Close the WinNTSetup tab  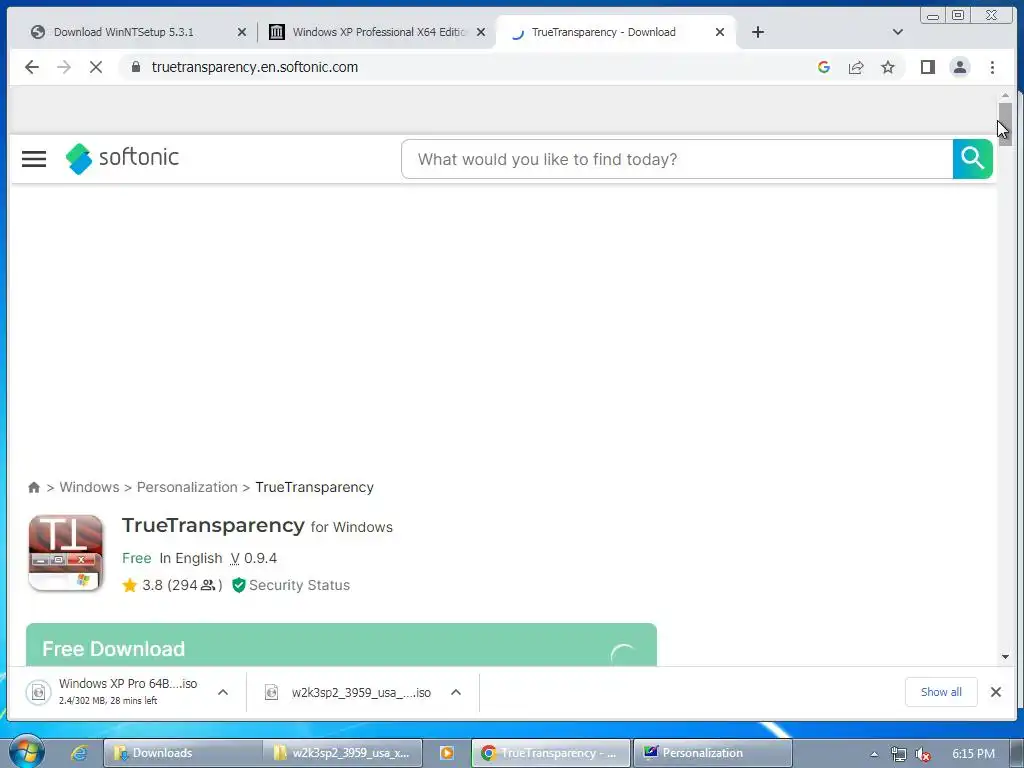tap(242, 32)
